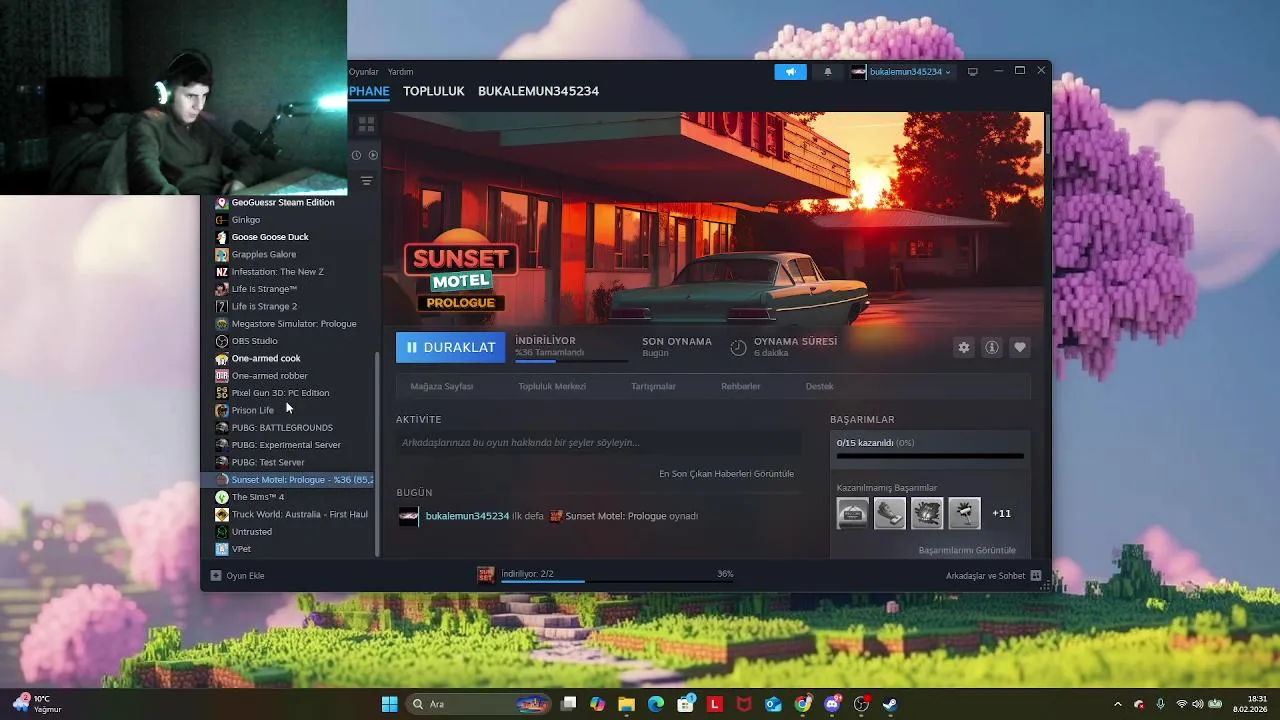Toggle the ready-to-play filter icon
This screenshot has width=1280, height=720.
pyautogui.click(x=373, y=155)
